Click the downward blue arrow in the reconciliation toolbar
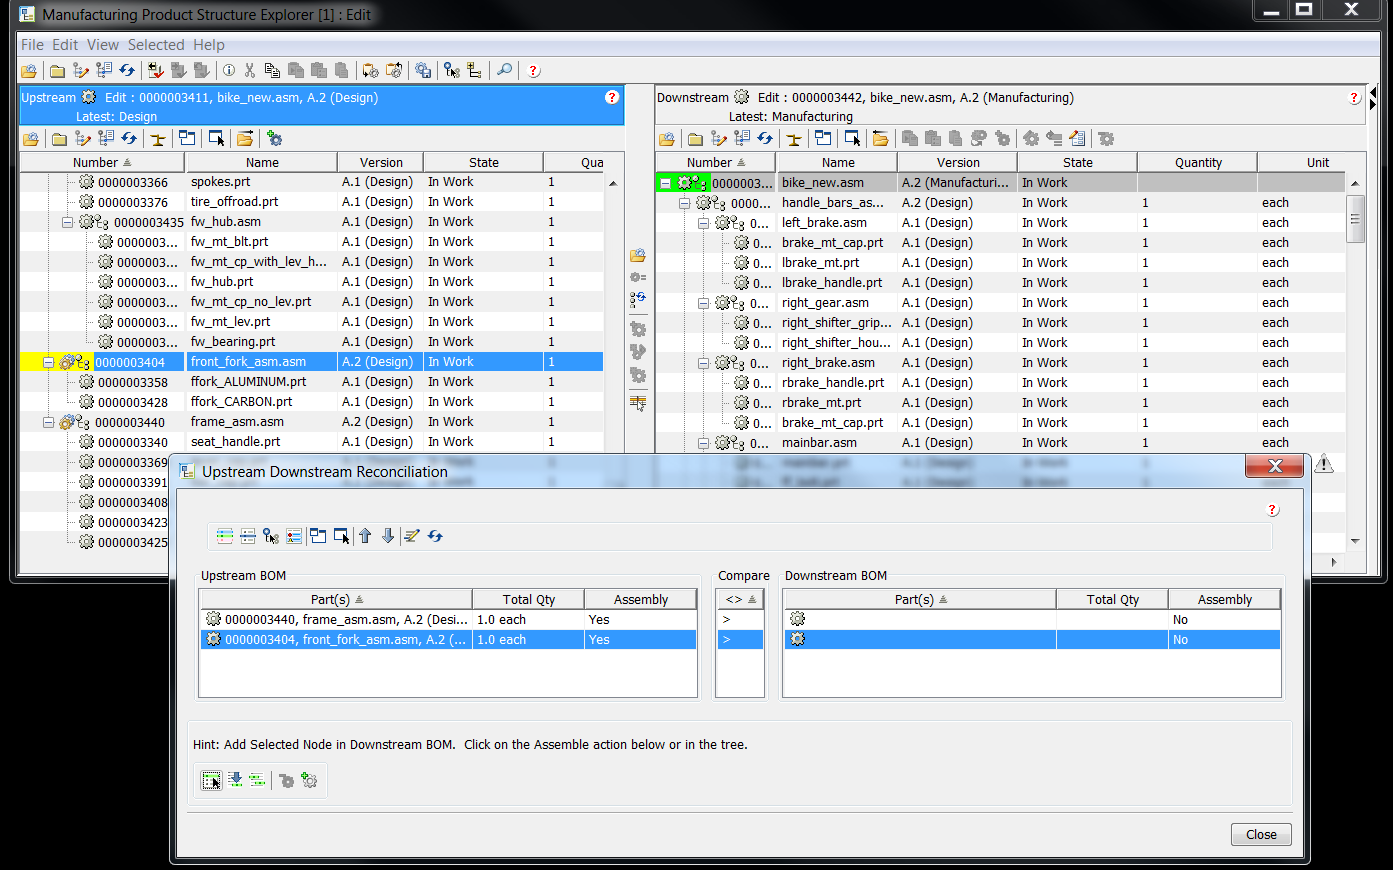 [x=388, y=536]
